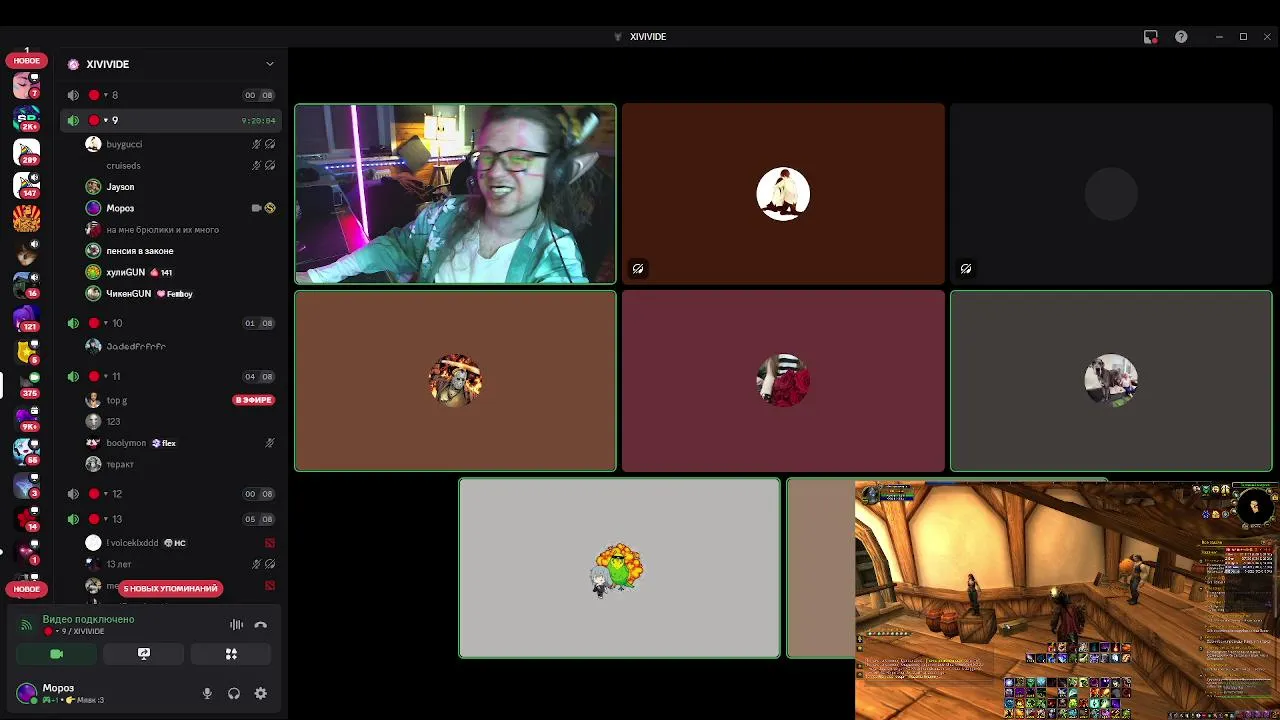Open server icon with 289 badge
1280x720 pixels.
[x=27, y=152]
